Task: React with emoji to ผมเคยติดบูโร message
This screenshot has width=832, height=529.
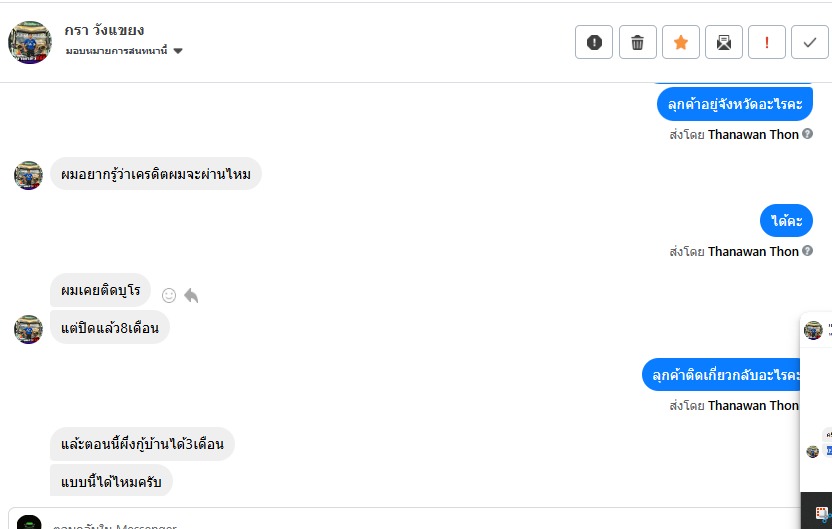Action: (169, 295)
